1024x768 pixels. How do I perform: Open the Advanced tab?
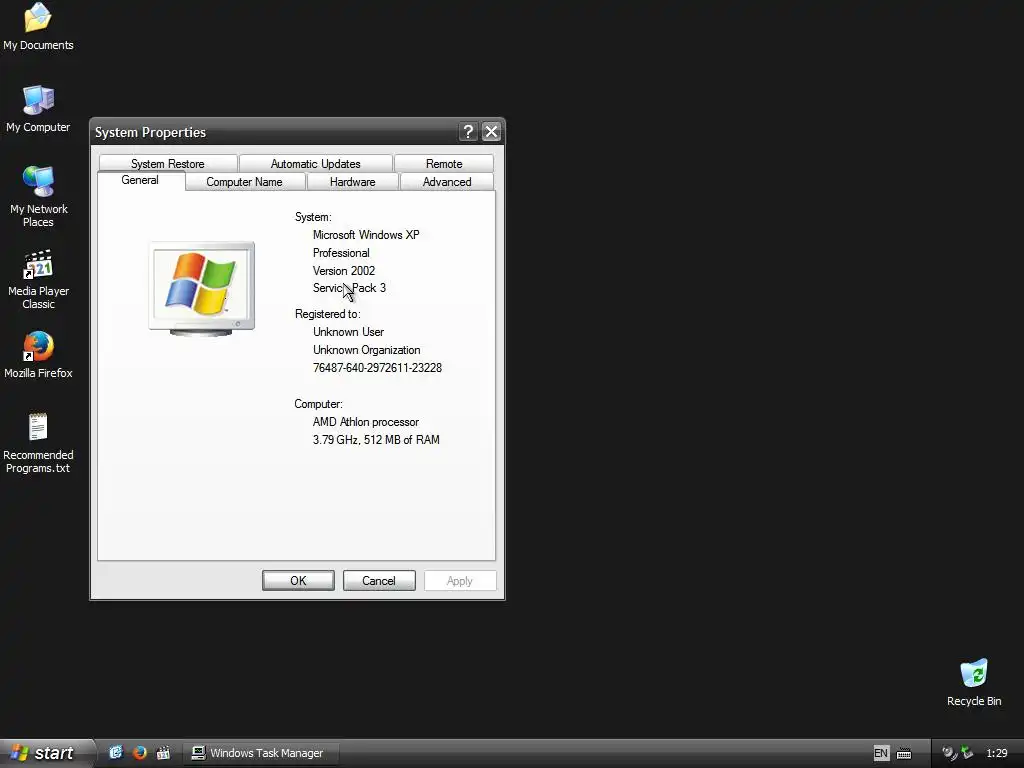(x=447, y=182)
